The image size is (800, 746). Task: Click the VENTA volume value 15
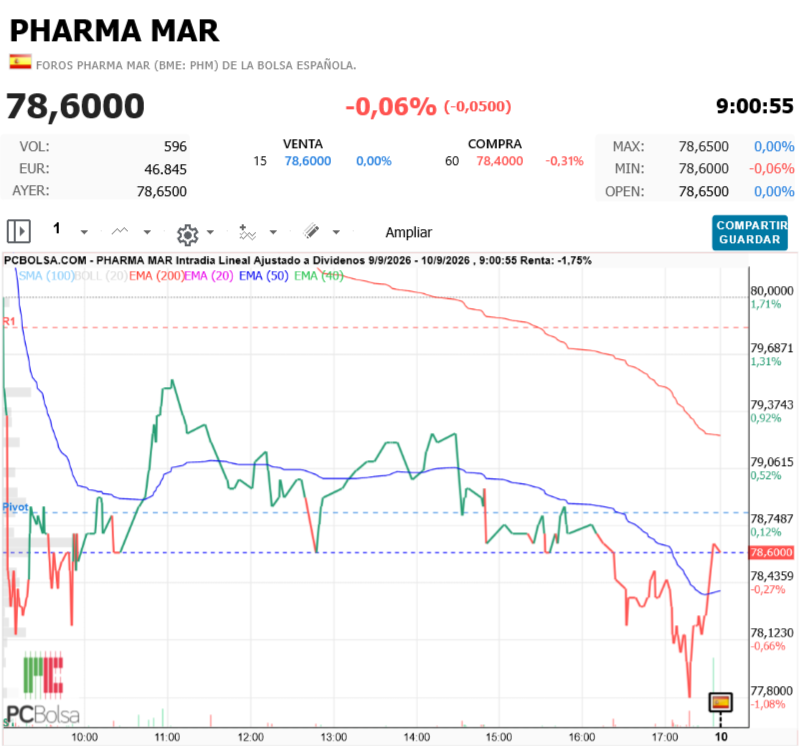click(260, 161)
